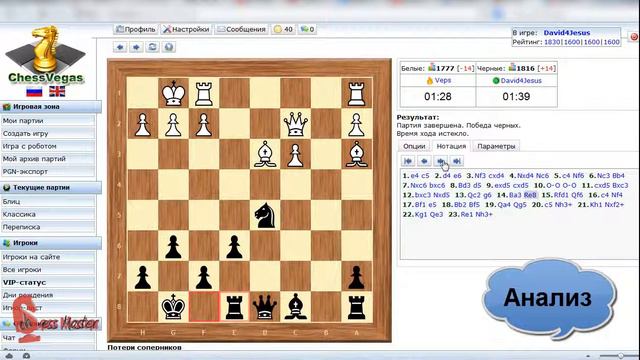
Task: Go to highlighted move Re8
Action: [x=530, y=195]
